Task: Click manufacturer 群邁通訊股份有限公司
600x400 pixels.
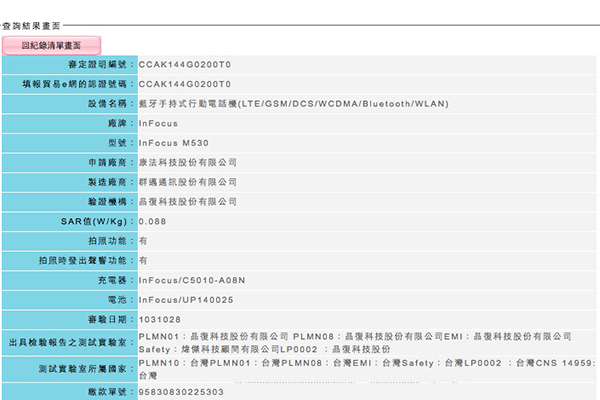Action: pos(188,182)
